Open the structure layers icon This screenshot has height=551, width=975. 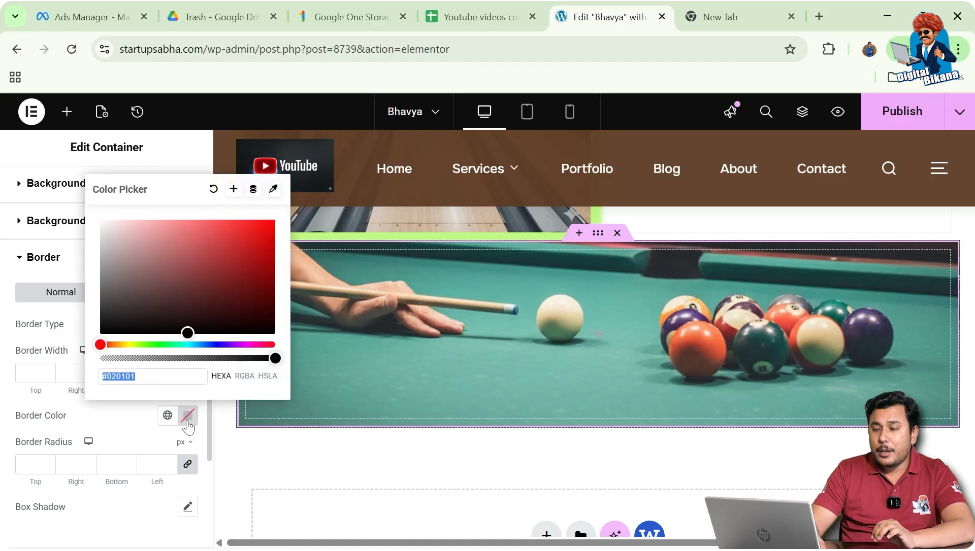click(802, 111)
